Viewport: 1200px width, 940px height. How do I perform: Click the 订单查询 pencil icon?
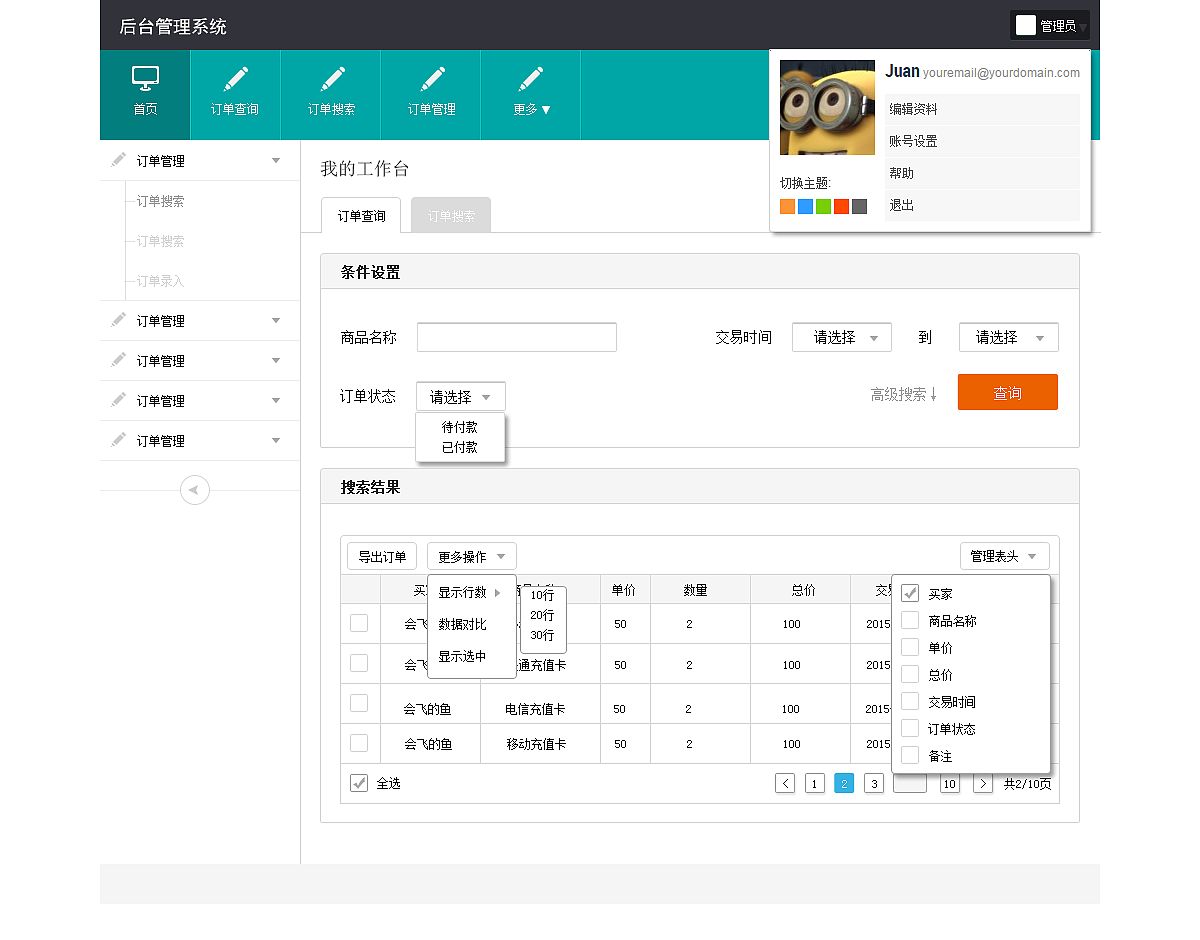[235, 76]
